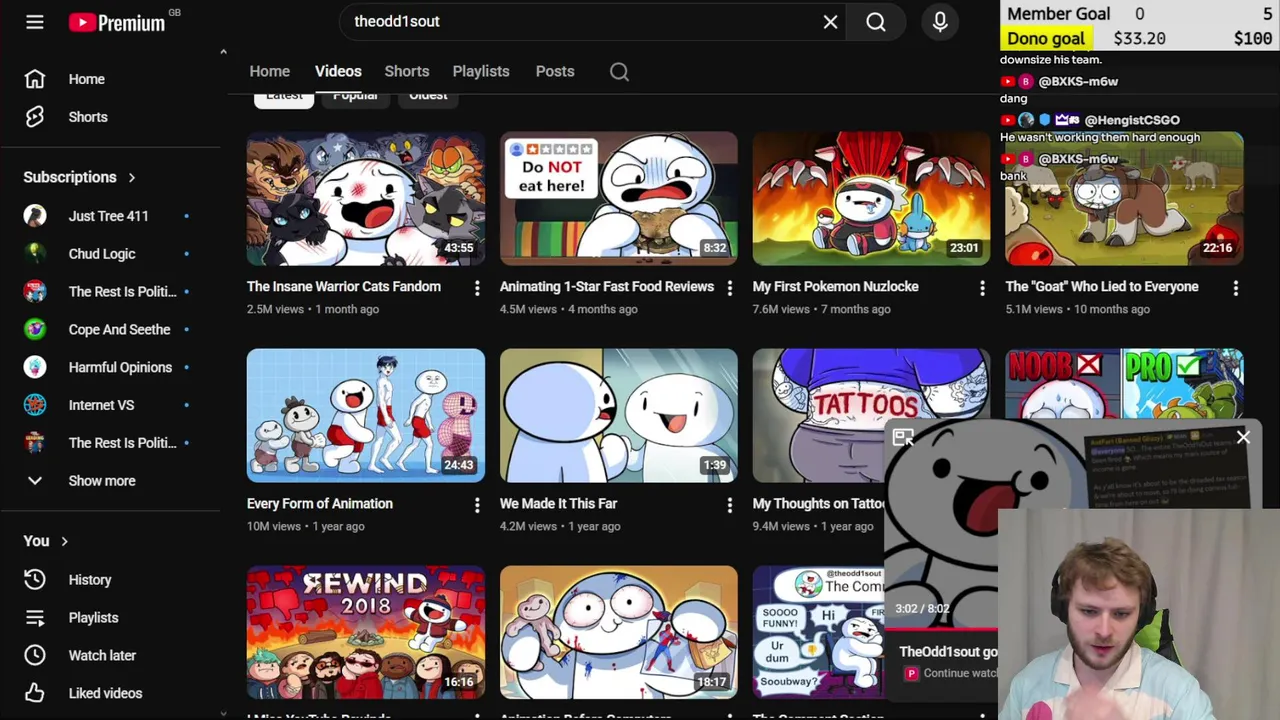Open options for Goat Who Lied video
This screenshot has height=720, width=1280.
1236,288
